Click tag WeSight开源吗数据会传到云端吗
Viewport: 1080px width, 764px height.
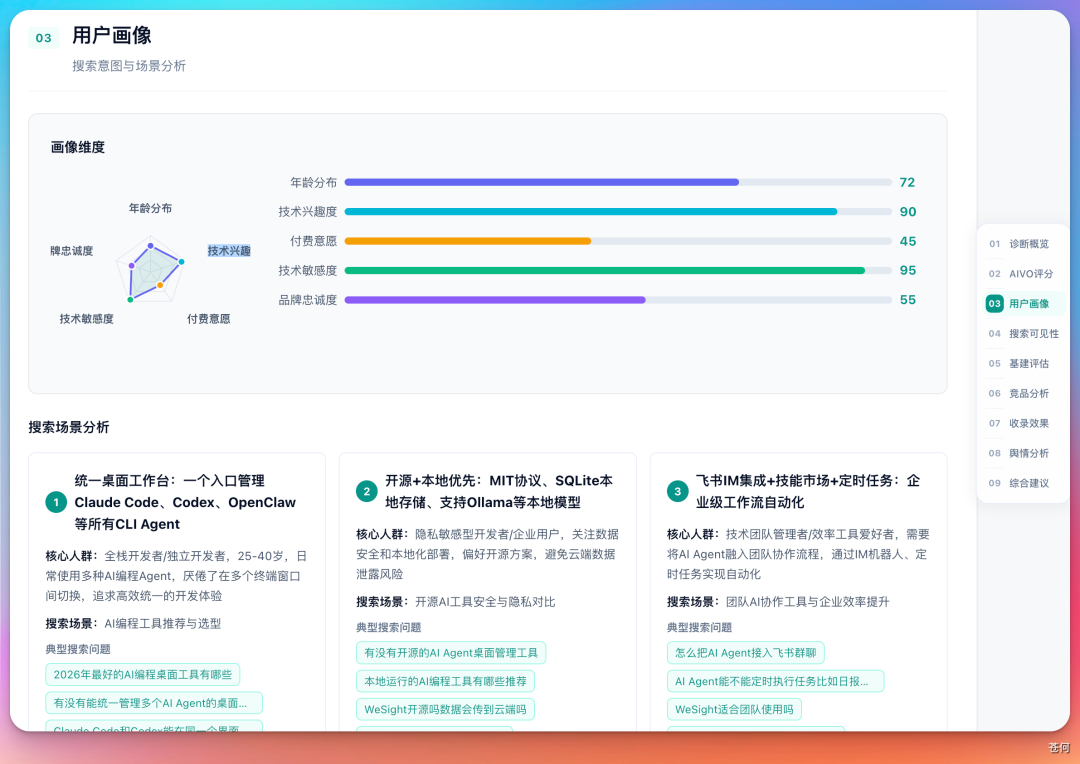[x=445, y=709]
